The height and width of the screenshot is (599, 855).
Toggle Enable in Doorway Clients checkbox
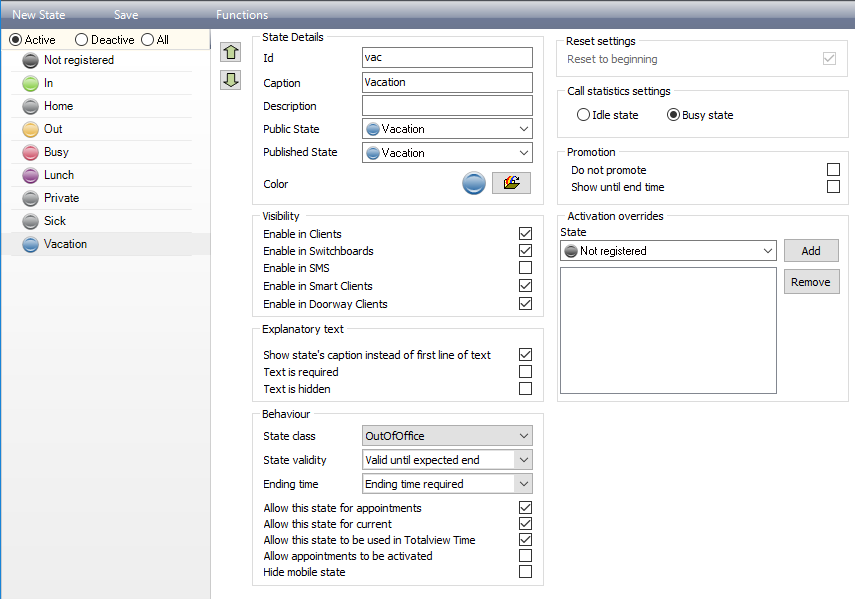point(525,303)
